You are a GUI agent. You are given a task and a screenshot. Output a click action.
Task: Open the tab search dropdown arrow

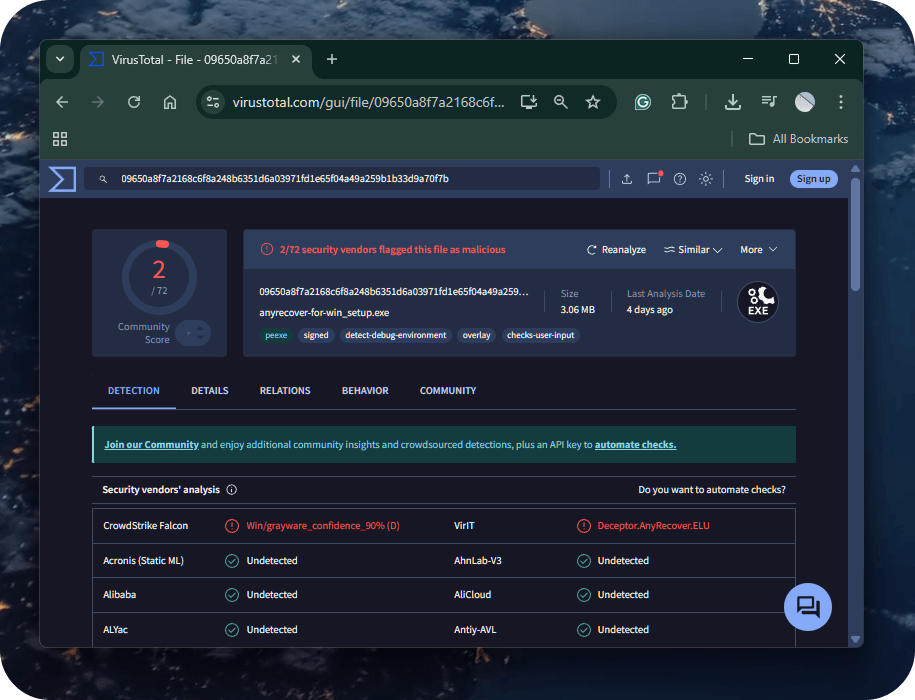(60, 59)
